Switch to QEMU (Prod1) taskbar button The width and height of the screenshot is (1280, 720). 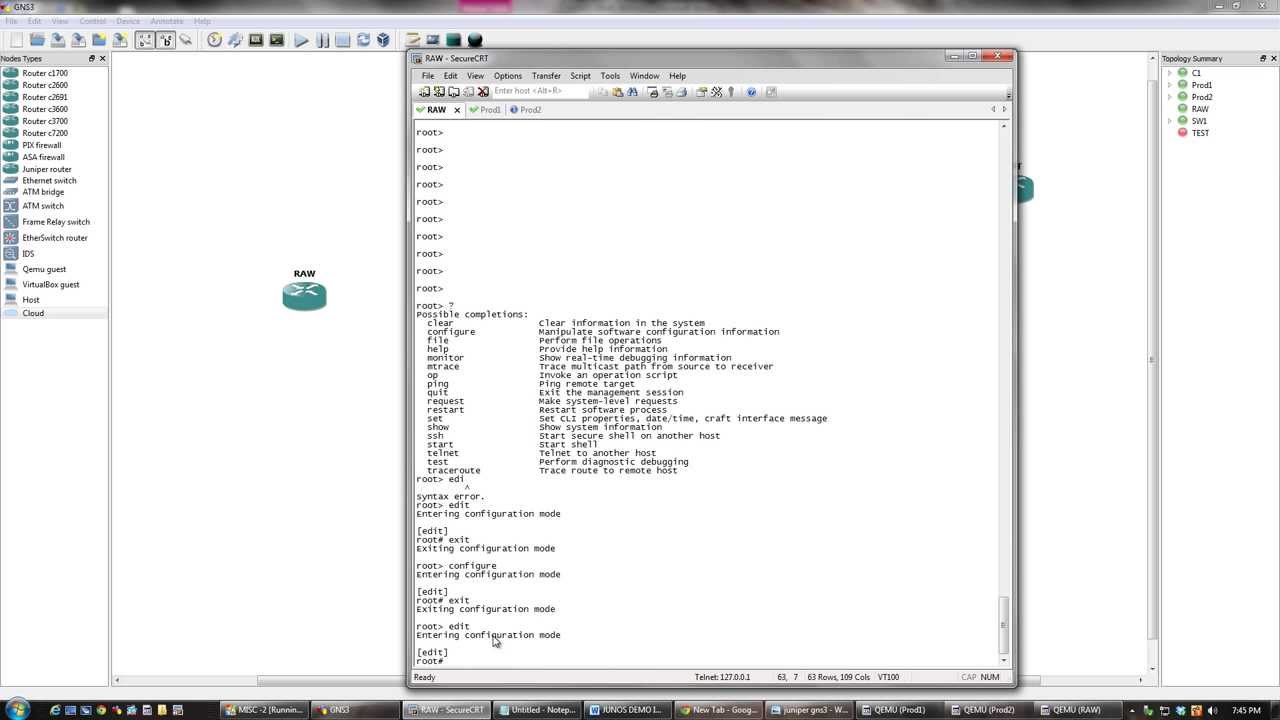point(898,710)
